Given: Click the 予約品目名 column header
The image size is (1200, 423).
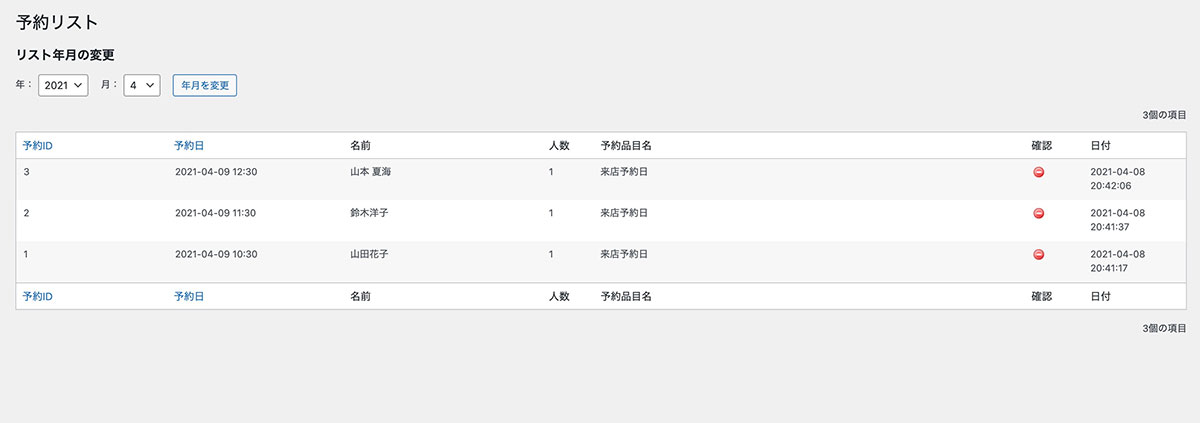Looking at the screenshot, I should [626, 146].
